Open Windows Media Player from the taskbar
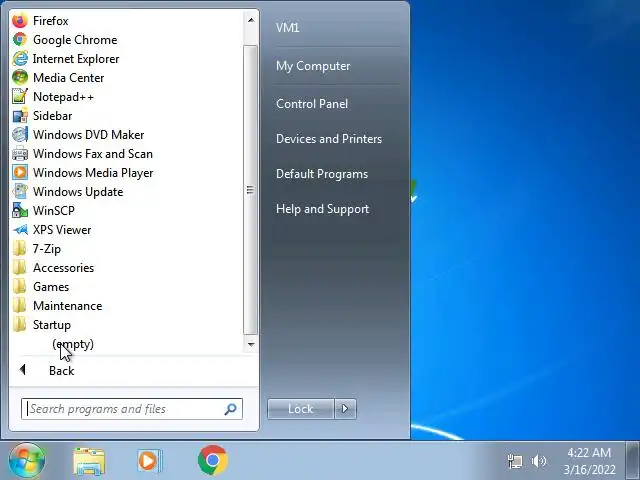640x480 pixels. [149, 461]
